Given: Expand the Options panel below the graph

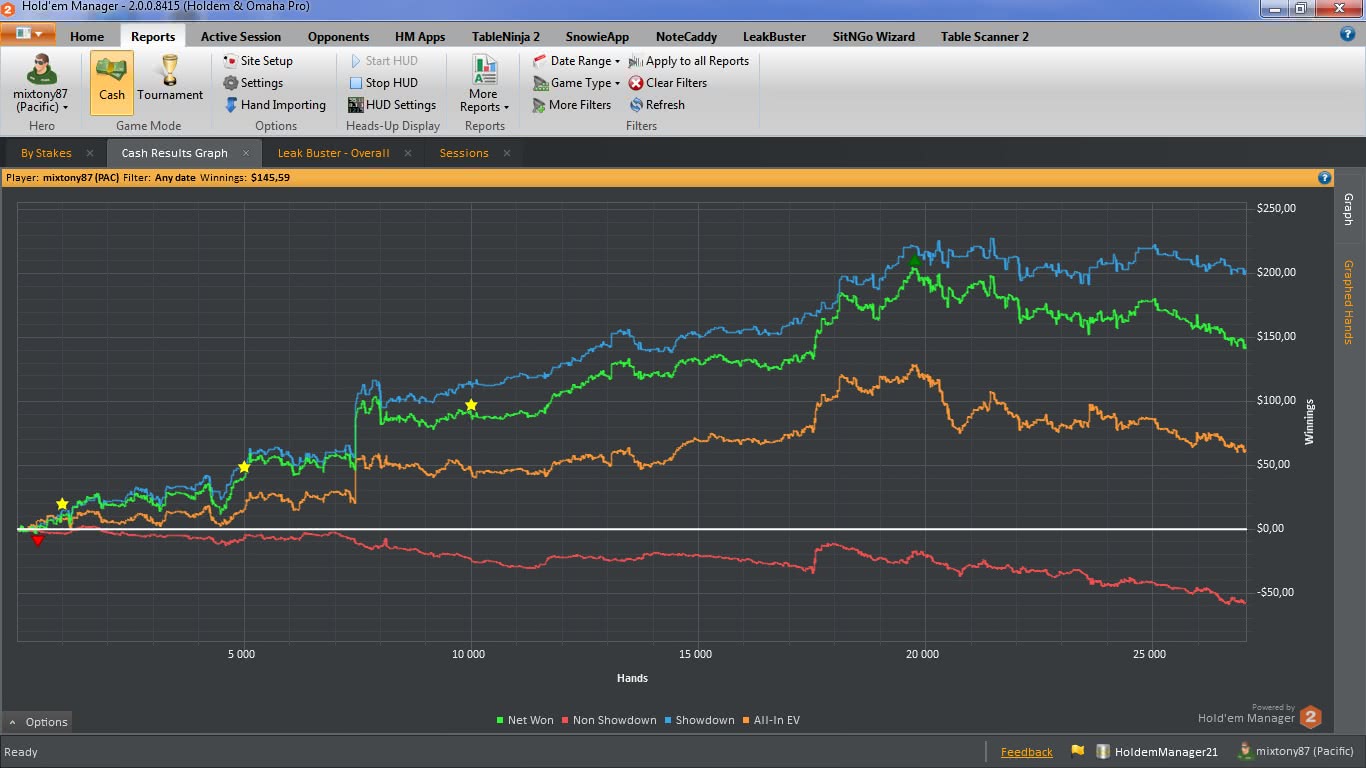Looking at the screenshot, I should click(x=38, y=722).
